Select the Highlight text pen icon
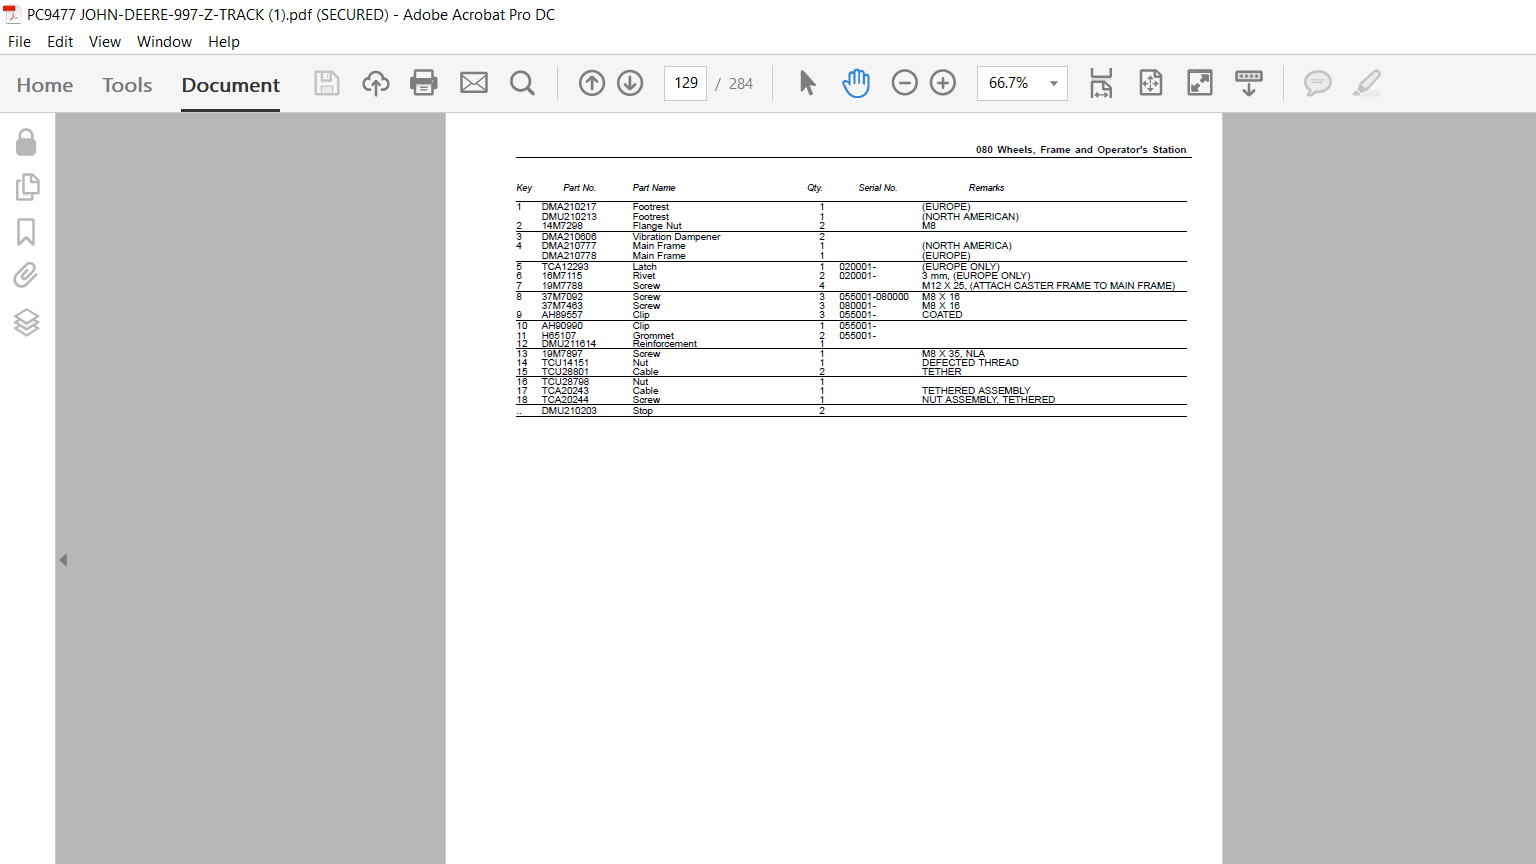Image resolution: width=1536 pixels, height=864 pixels. [x=1367, y=83]
